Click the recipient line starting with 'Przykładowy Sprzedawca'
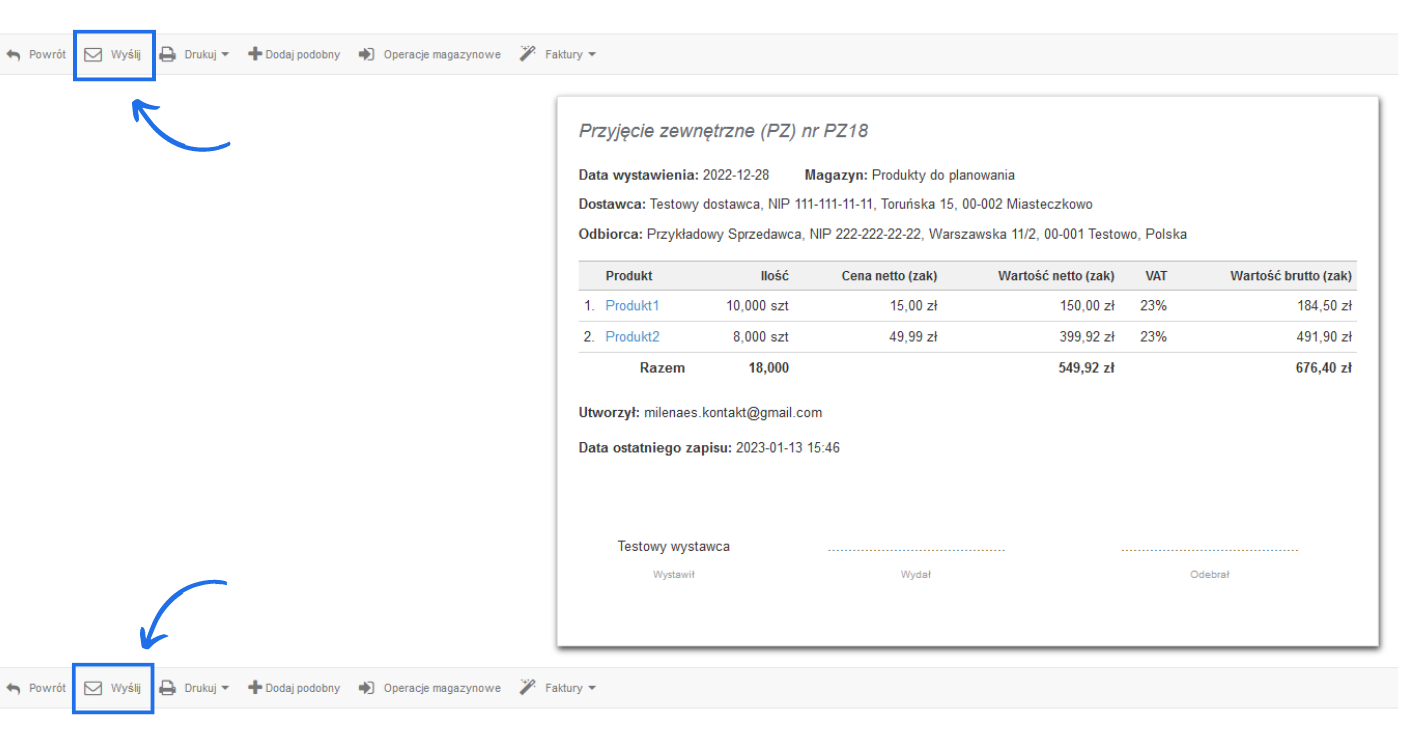Viewport: 1402px width, 748px height. (917, 234)
